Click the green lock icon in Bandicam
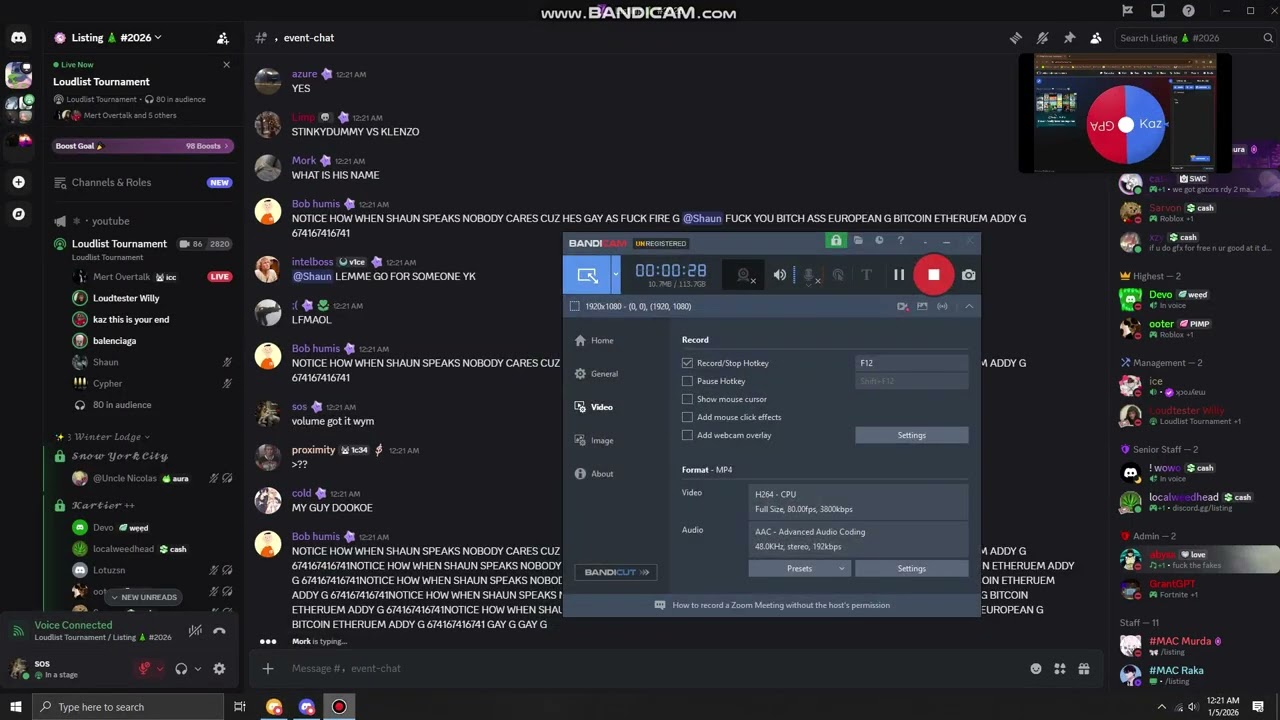This screenshot has height=720, width=1280. point(836,241)
